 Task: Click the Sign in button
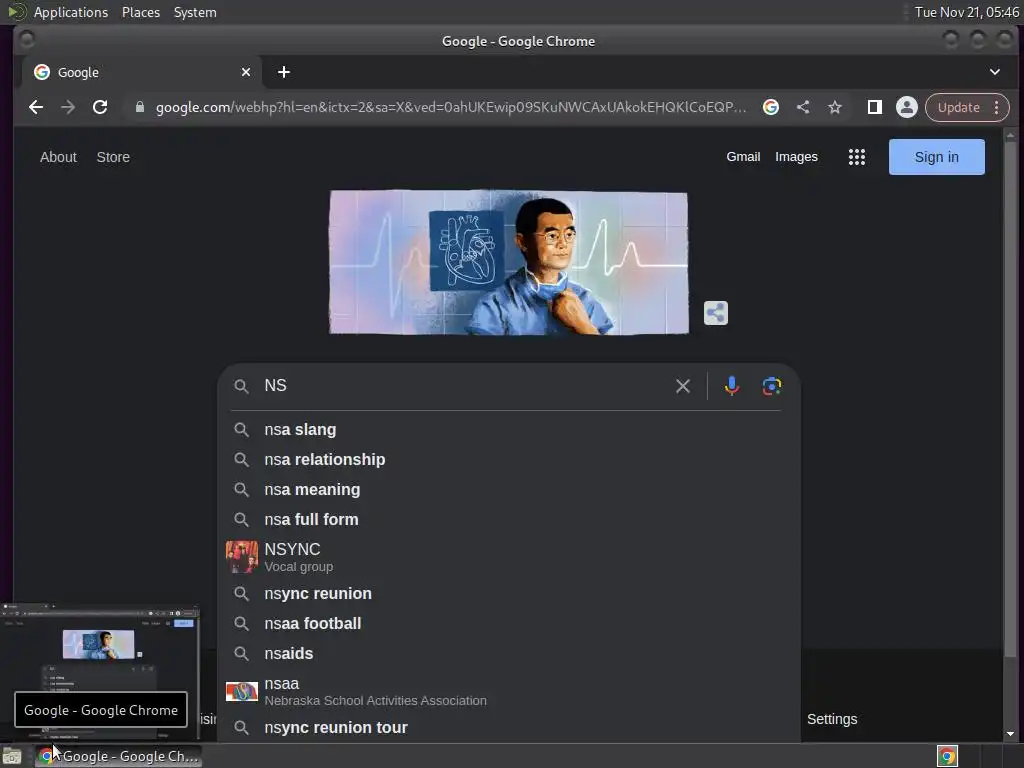pyautogui.click(x=936, y=157)
